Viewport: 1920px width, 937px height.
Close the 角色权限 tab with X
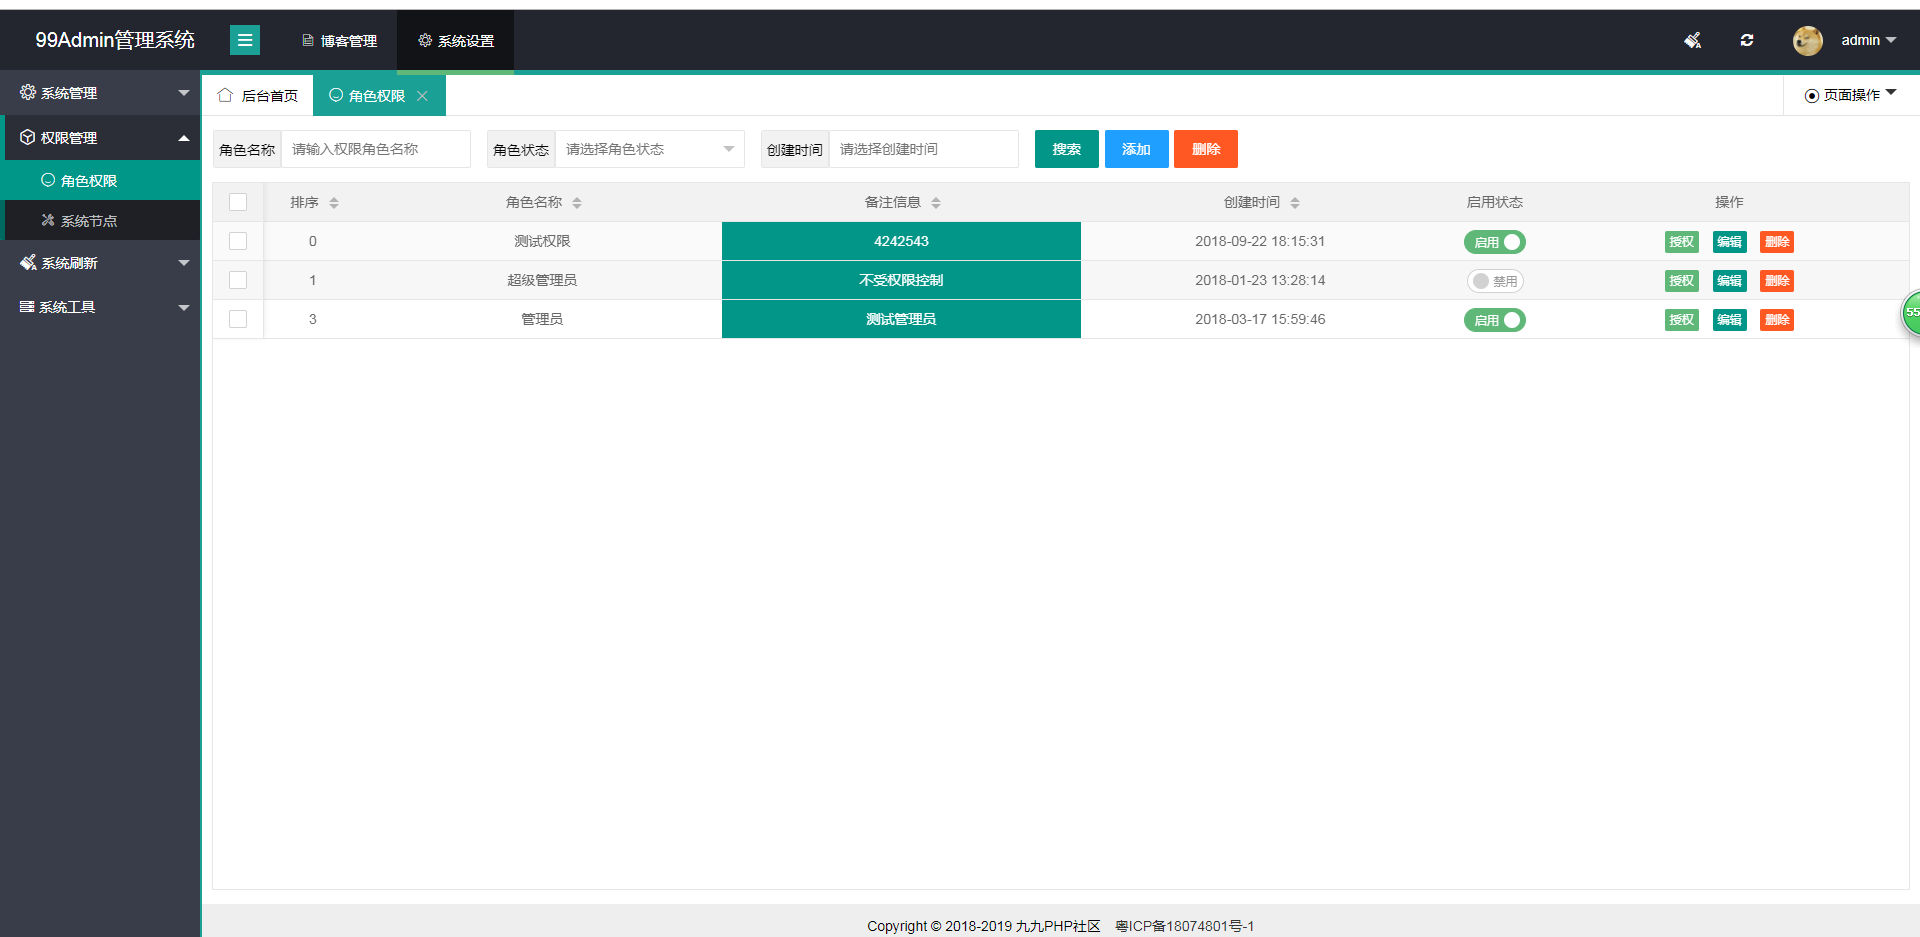[423, 96]
